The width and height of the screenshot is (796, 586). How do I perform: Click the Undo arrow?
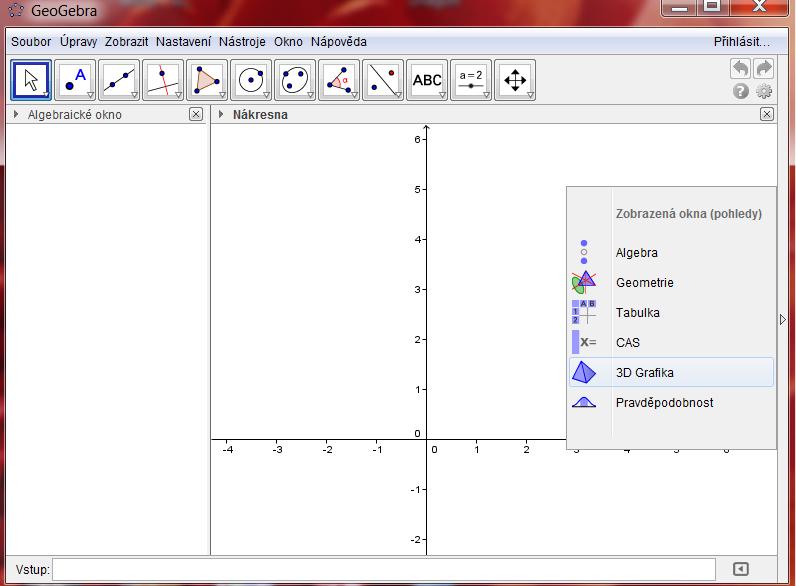click(x=741, y=68)
